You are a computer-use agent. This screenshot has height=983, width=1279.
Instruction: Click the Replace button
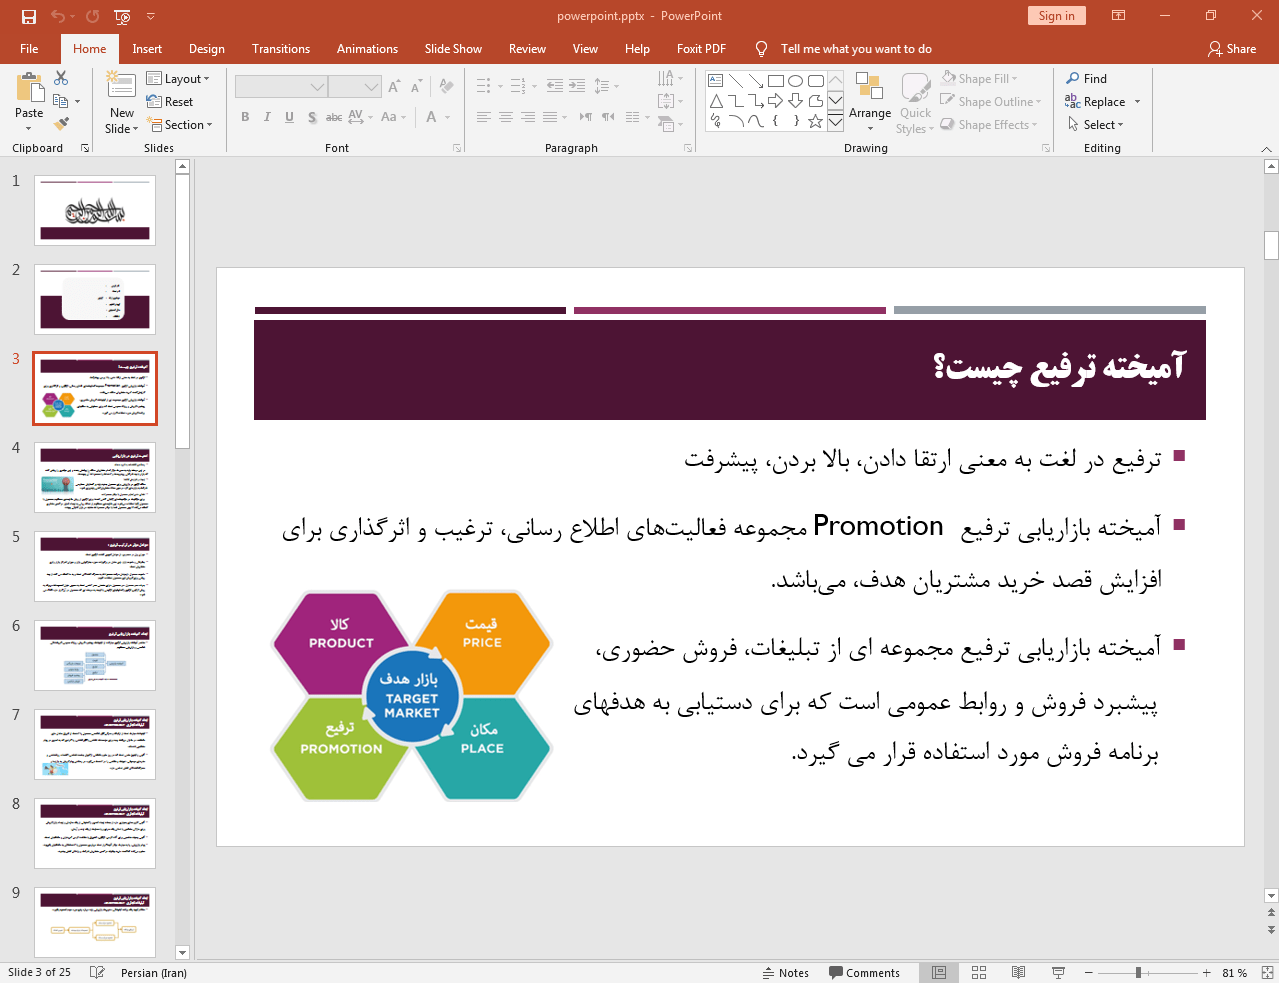tap(1095, 102)
